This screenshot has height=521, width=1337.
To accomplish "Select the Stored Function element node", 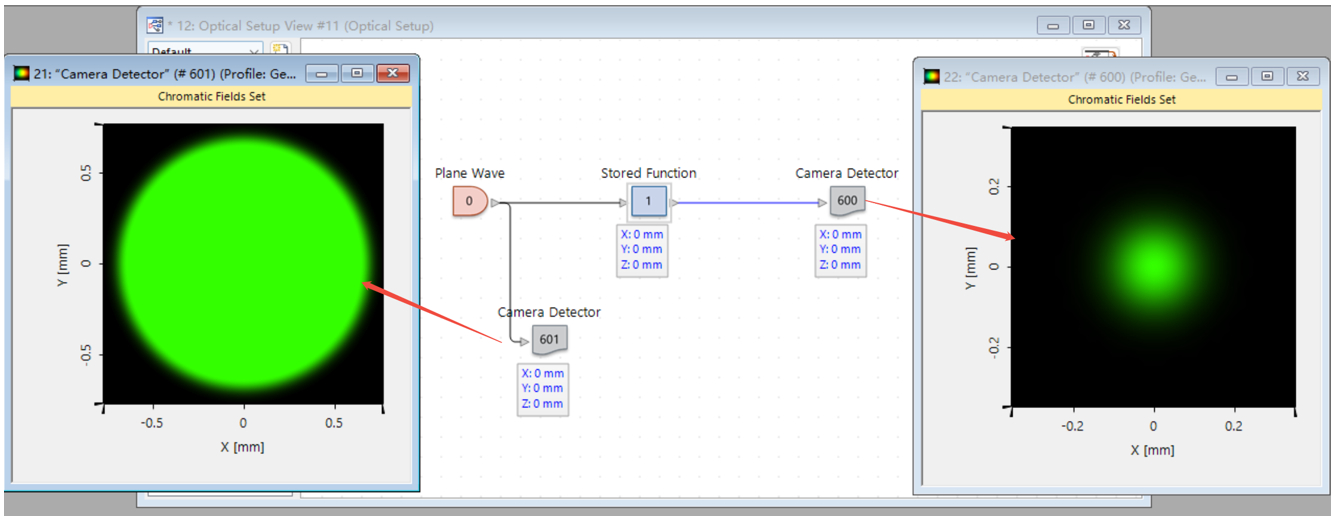I will [648, 201].
